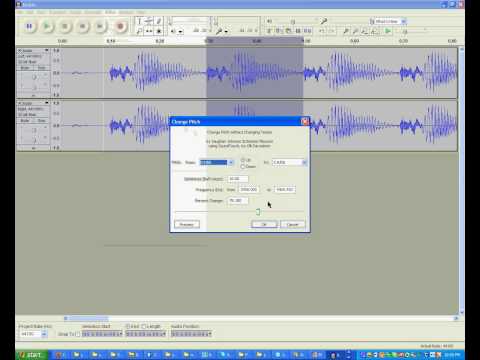Click the Silence audio icon

[x=307, y=31]
